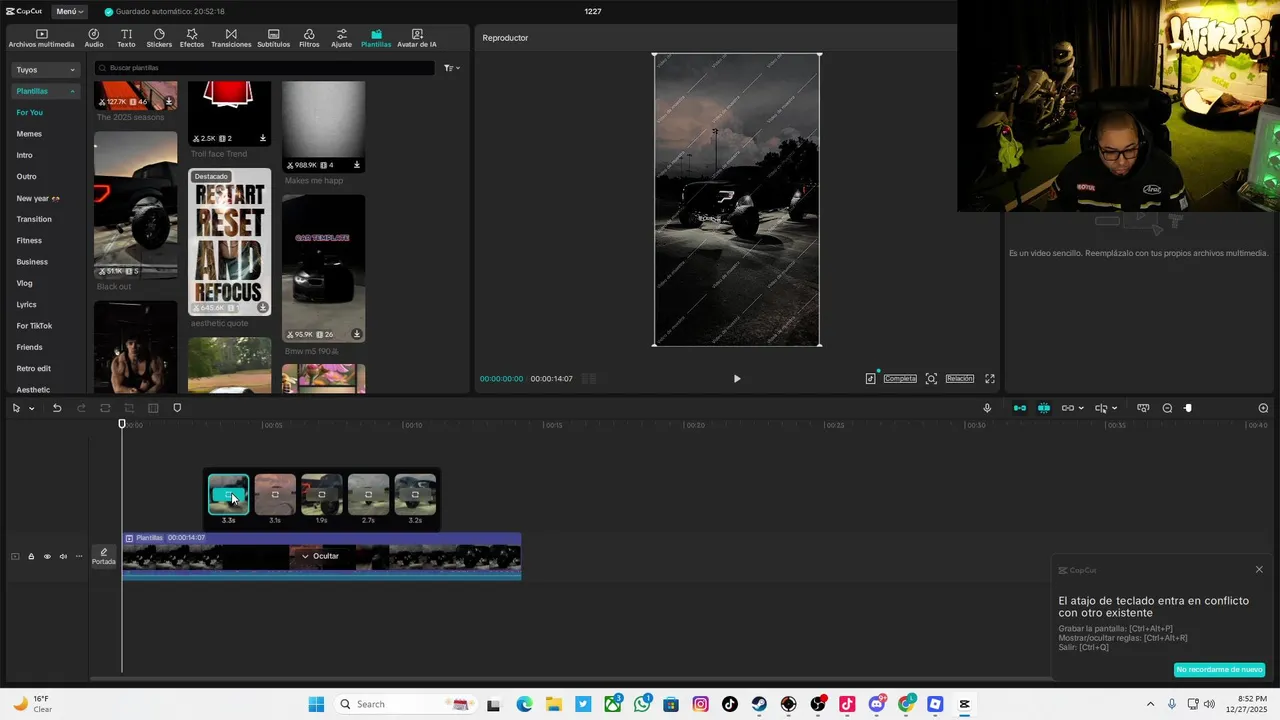Undo the last action

[x=57, y=408]
